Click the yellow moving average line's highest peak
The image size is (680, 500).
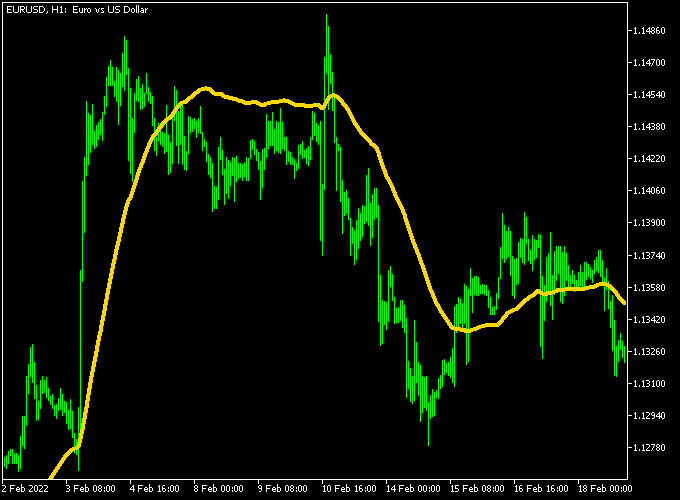click(x=204, y=88)
